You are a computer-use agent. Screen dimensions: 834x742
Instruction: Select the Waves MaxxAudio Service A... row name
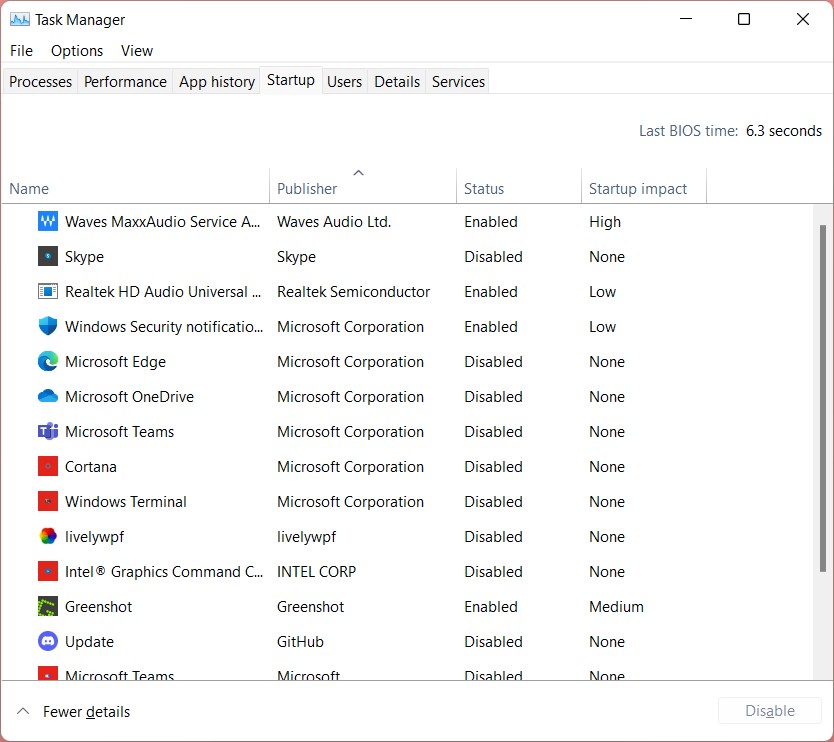pos(162,222)
